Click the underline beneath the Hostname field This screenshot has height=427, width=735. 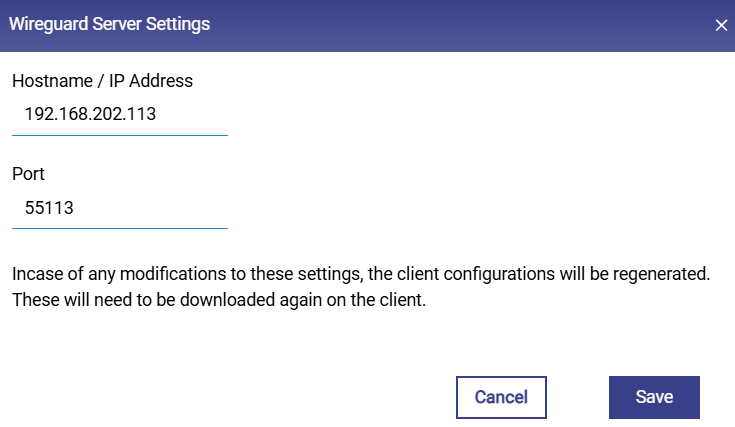(120, 134)
